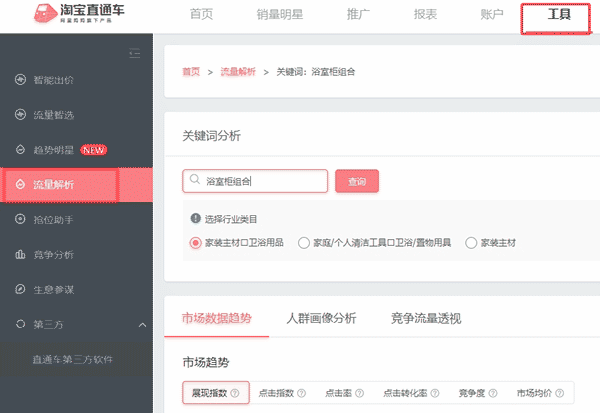Go to 首页 via breadcrumb link
Viewport: 600px width, 413px height.
[x=190, y=72]
